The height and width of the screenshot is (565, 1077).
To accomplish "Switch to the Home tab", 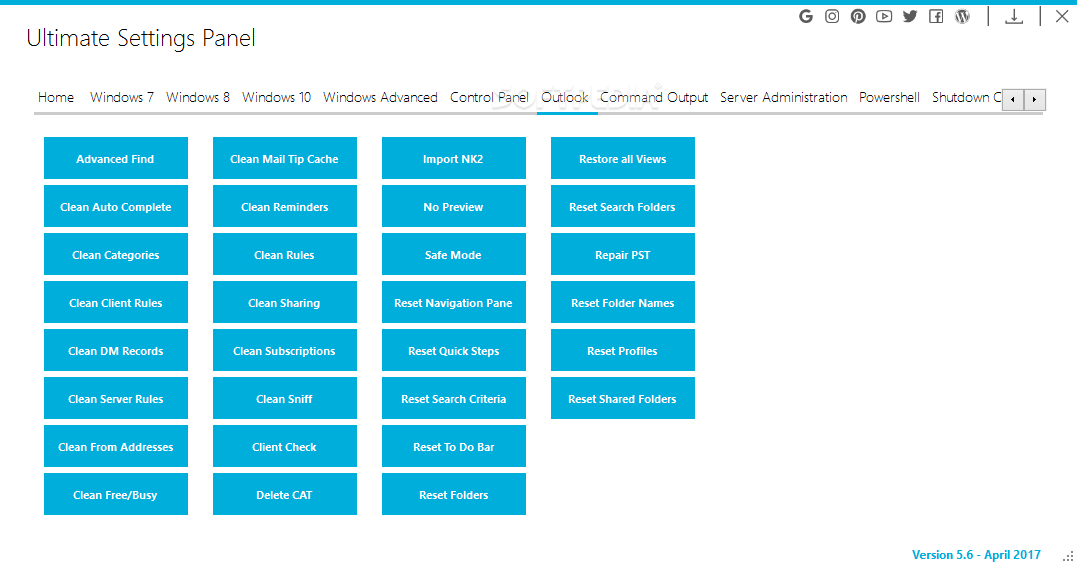I will [x=56, y=97].
